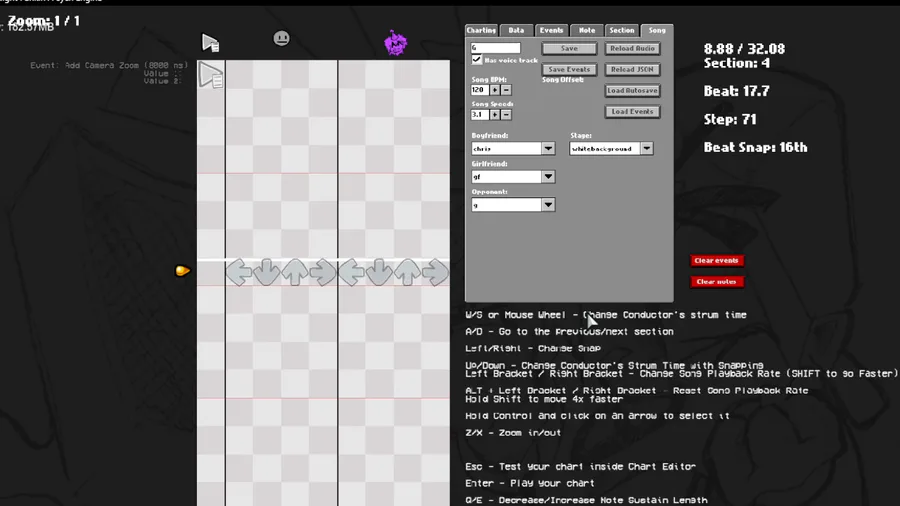The height and width of the screenshot is (506, 900).
Task: Click the red Clear events button
Action: coord(717,260)
